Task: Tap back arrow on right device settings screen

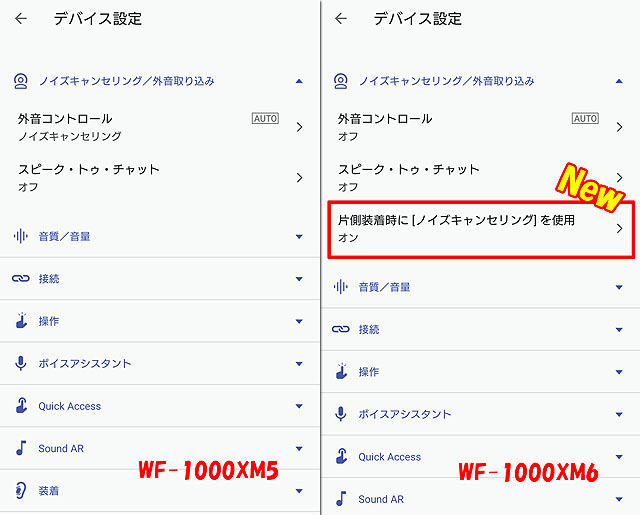Action: (341, 18)
